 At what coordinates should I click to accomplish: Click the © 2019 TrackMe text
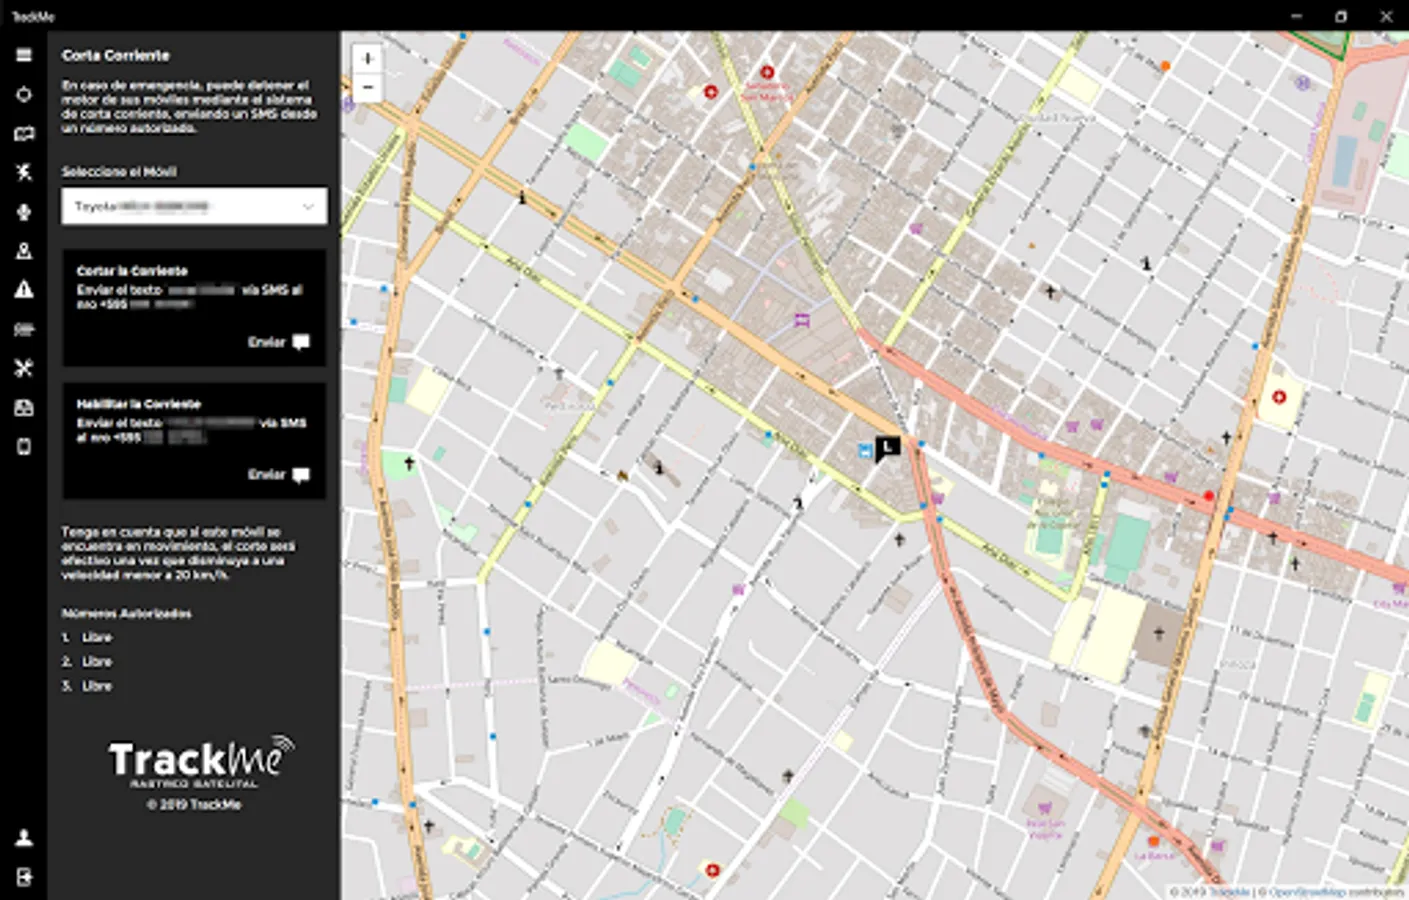point(194,805)
